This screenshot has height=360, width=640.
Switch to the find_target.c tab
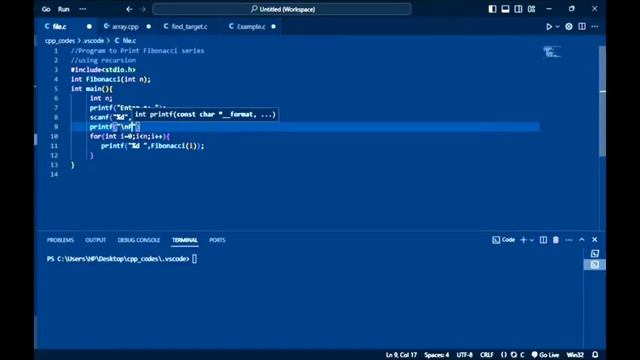tap(189, 27)
